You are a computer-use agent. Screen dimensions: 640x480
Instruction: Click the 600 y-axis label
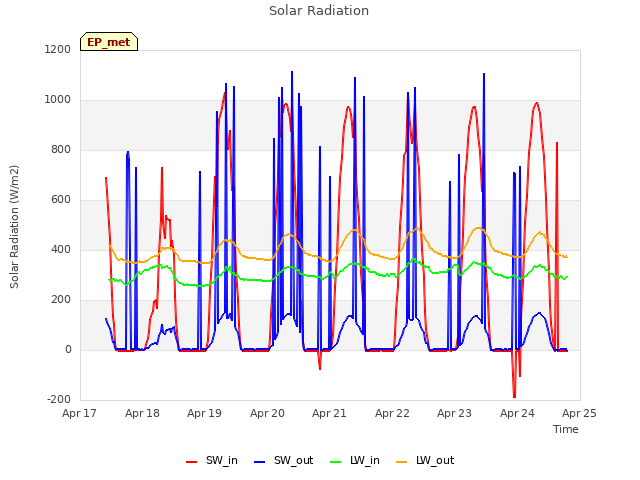click(61, 200)
